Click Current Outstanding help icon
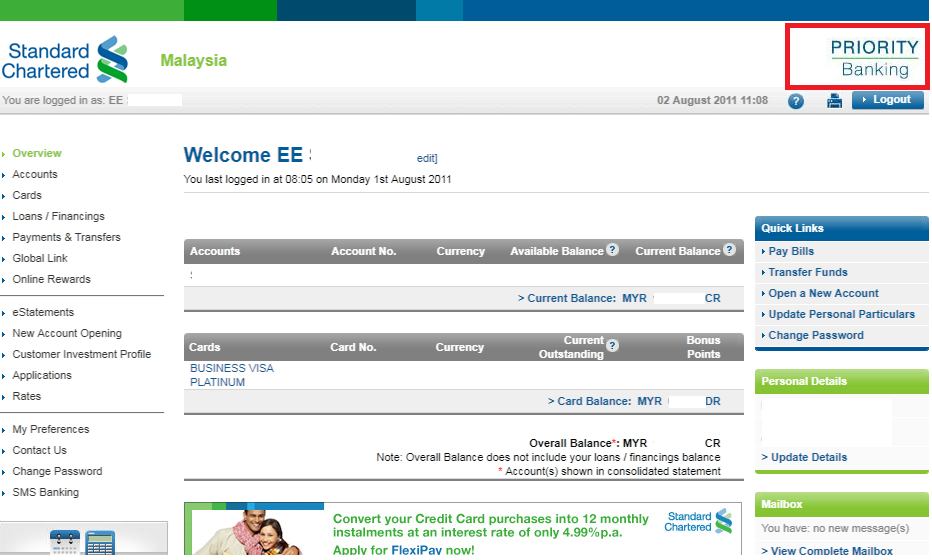 point(612,346)
